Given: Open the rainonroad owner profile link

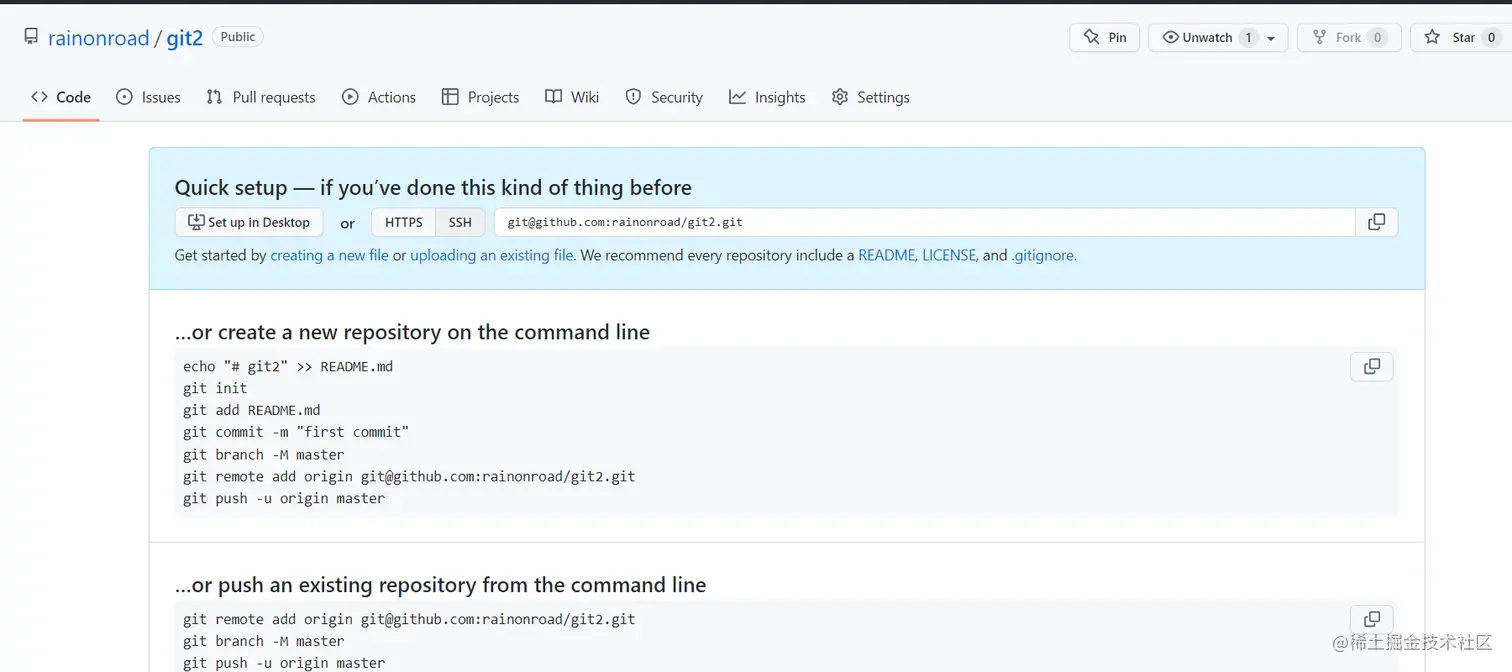Looking at the screenshot, I should pyautogui.click(x=98, y=38).
